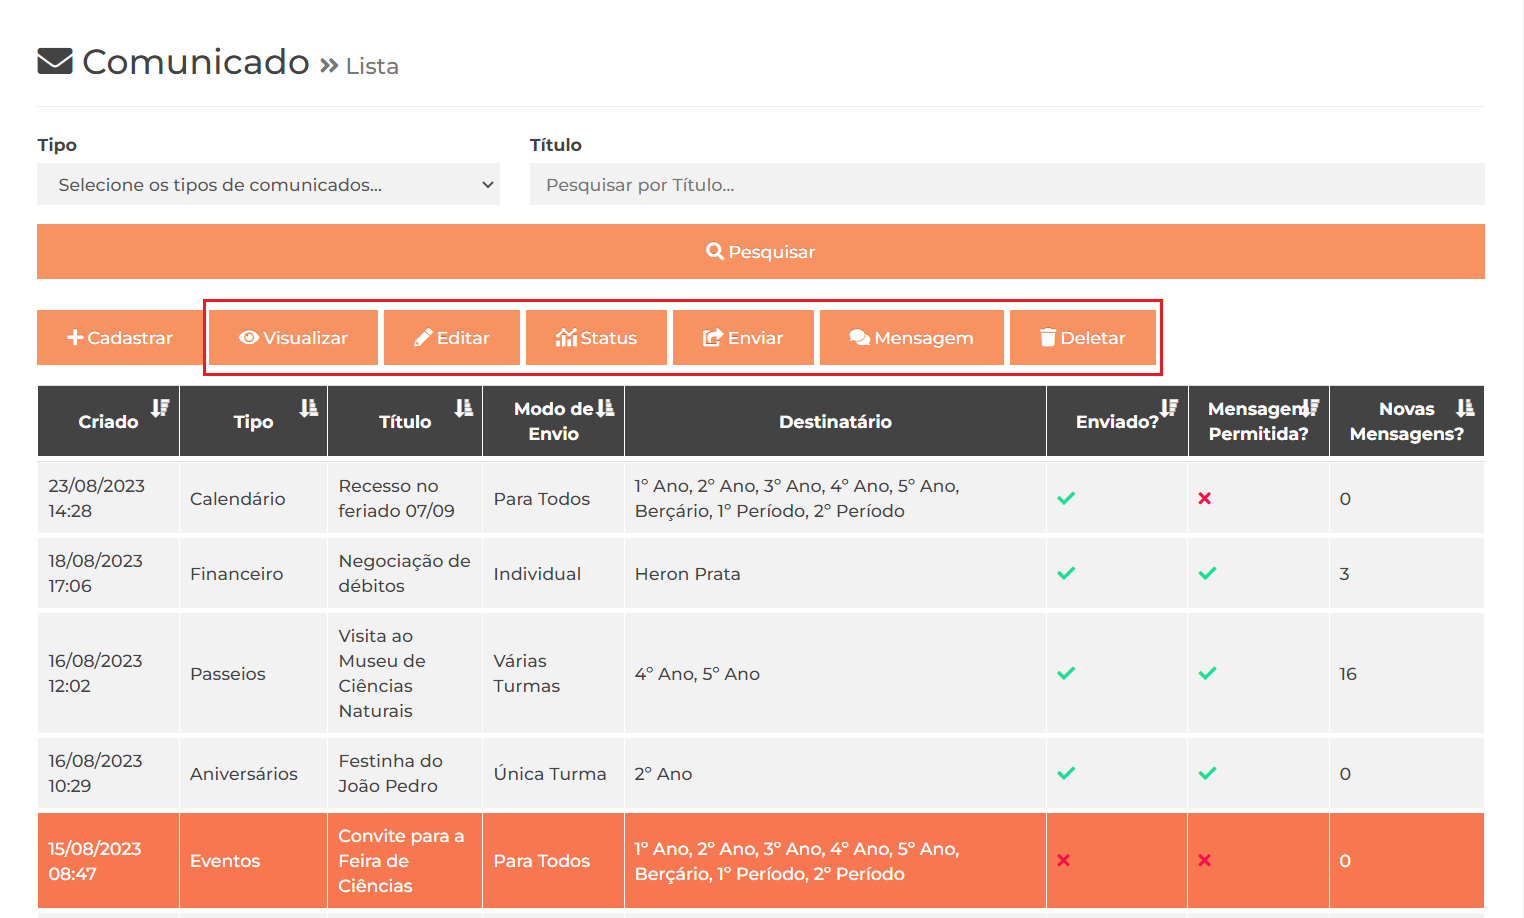The height and width of the screenshot is (918, 1524).
Task: Click the Visualizar button
Action: click(x=293, y=338)
